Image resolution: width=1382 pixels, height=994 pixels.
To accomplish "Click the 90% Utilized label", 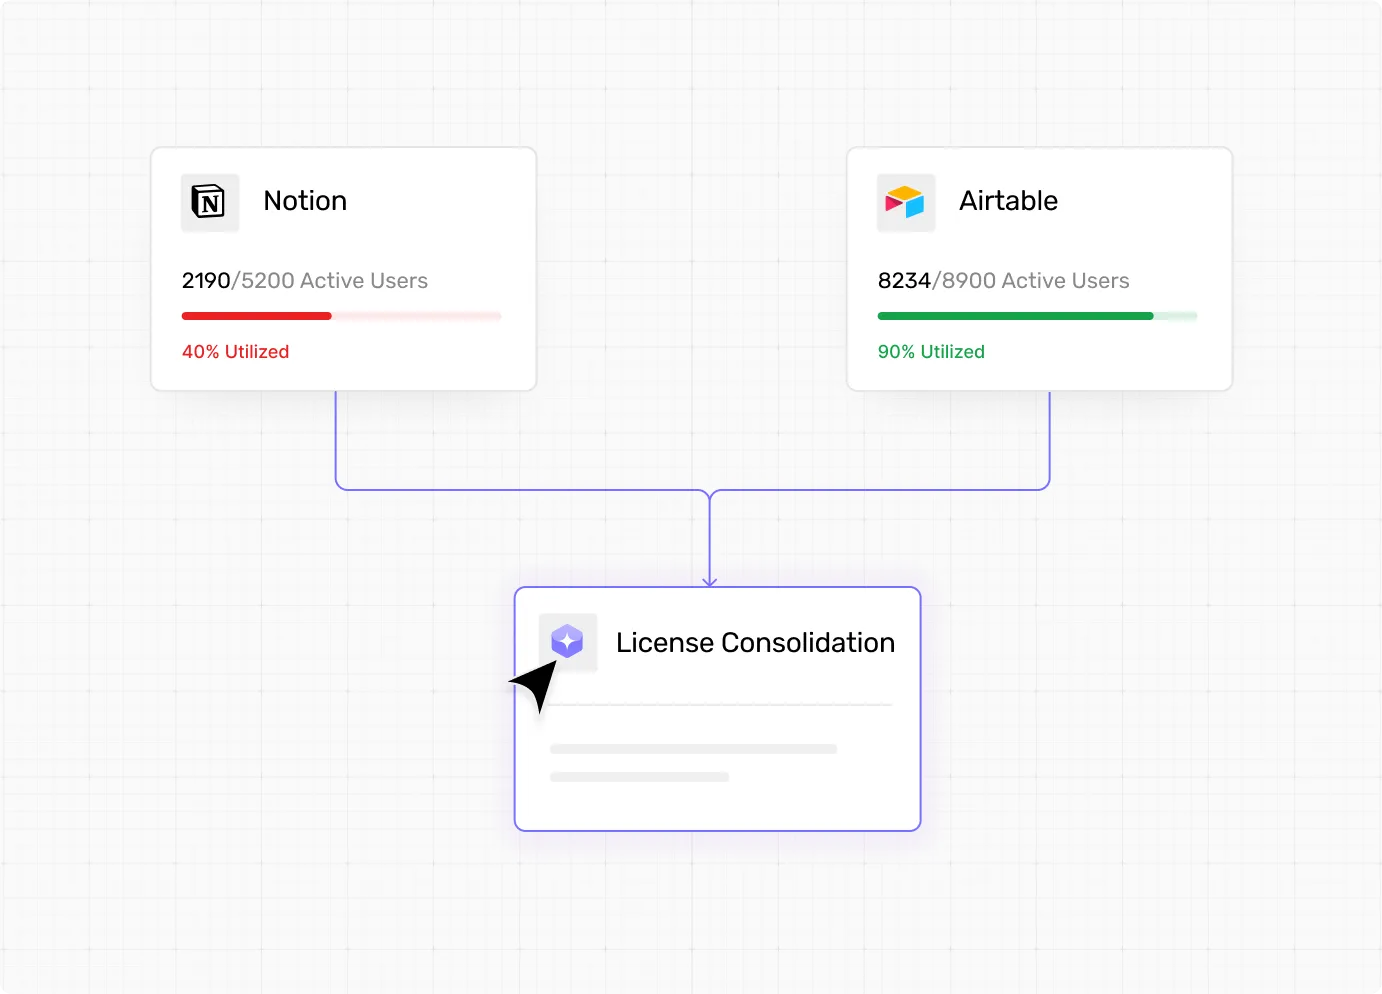I will [931, 352].
